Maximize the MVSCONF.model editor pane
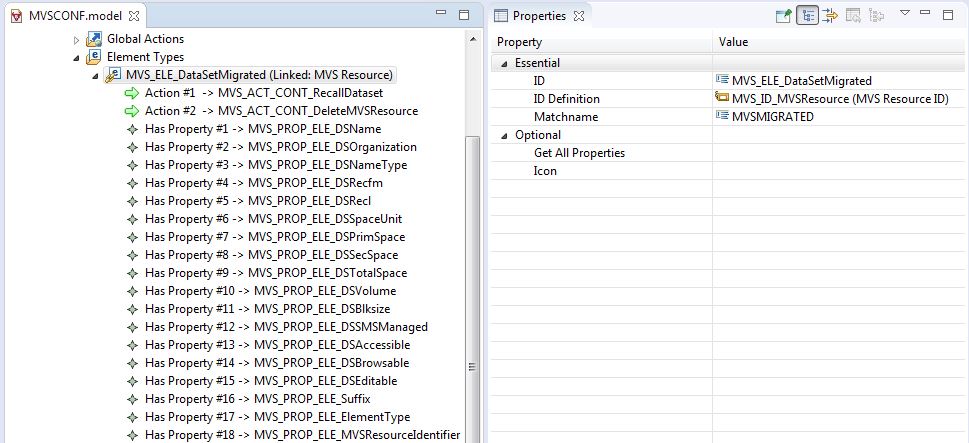969x443 pixels. pyautogui.click(x=463, y=15)
